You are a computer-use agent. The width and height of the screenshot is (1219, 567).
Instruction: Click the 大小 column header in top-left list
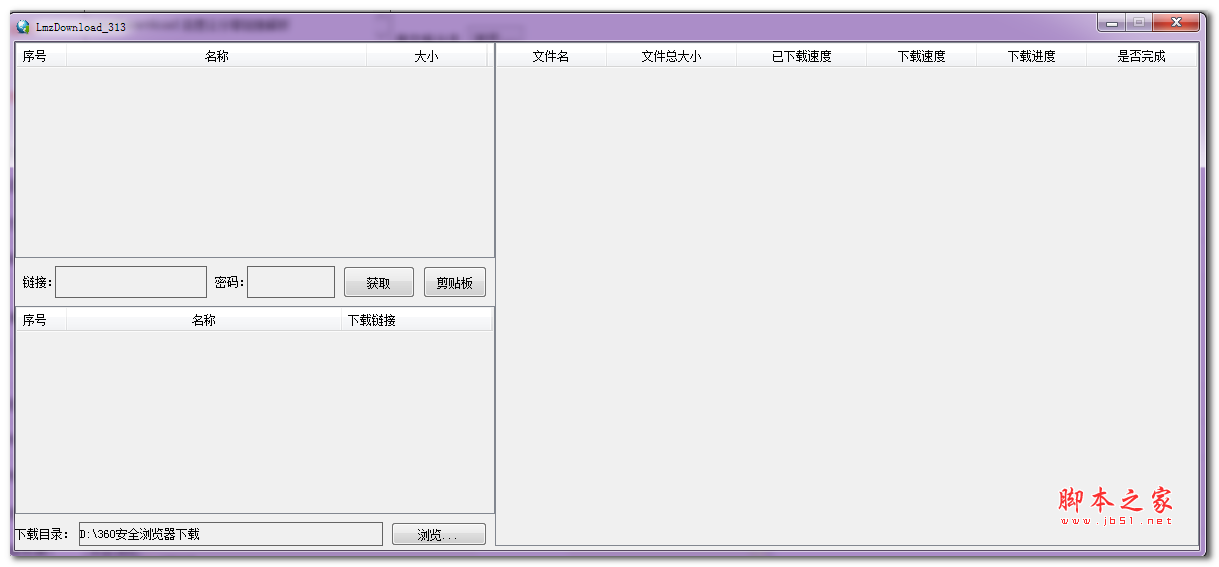pos(427,57)
